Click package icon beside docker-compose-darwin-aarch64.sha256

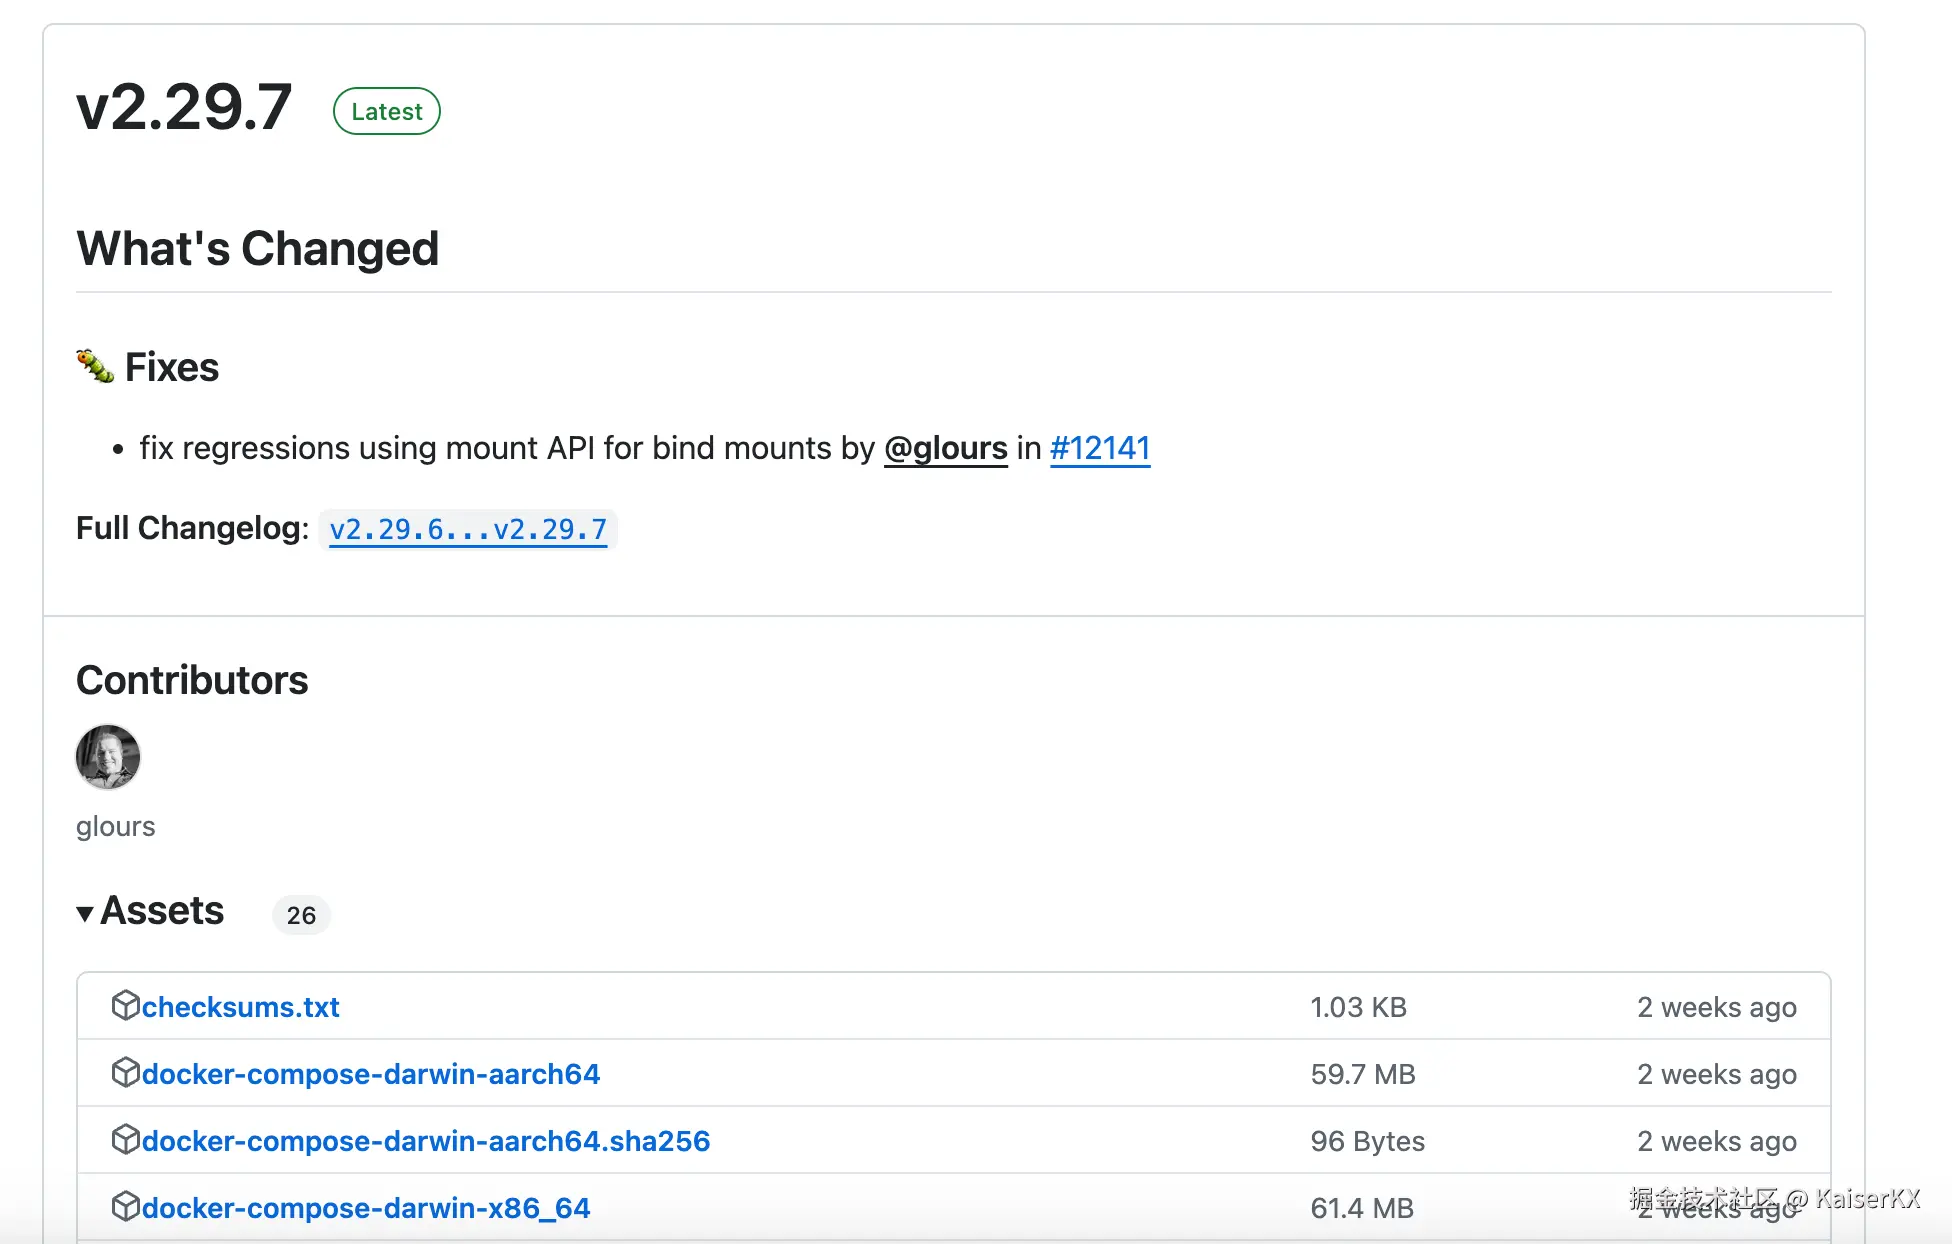pyautogui.click(x=125, y=1139)
